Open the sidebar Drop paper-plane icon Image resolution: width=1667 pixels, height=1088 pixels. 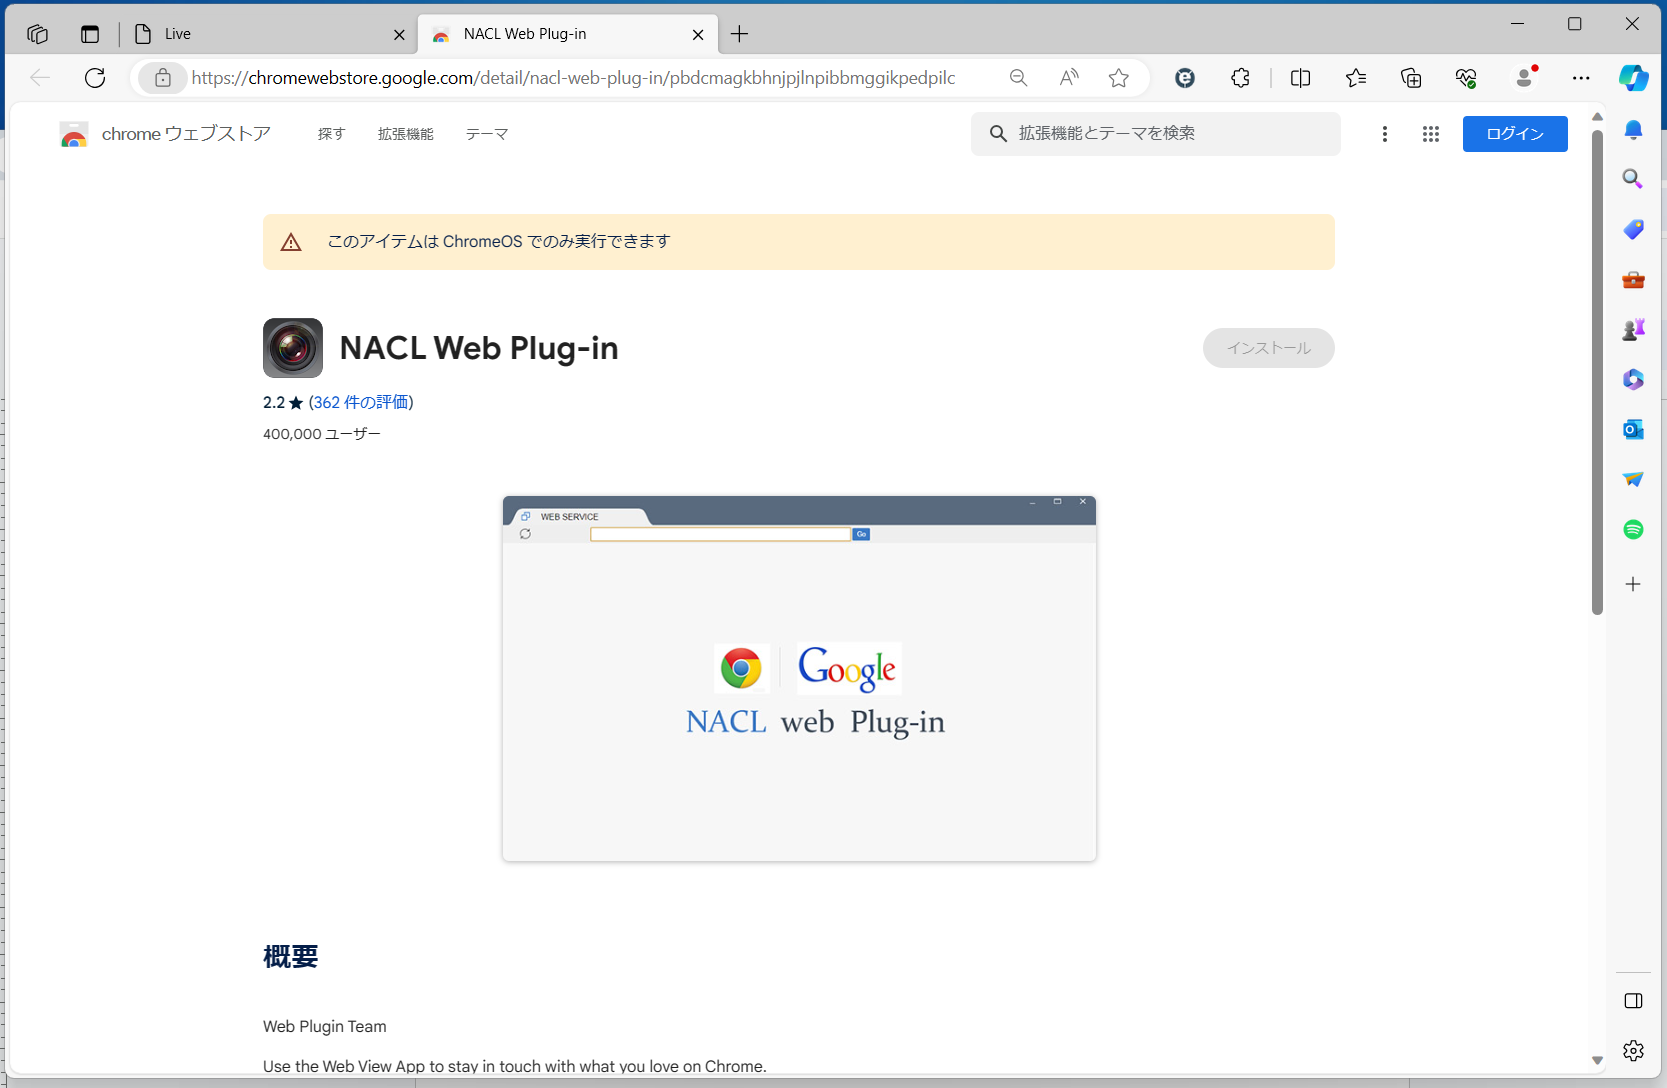[x=1633, y=479]
